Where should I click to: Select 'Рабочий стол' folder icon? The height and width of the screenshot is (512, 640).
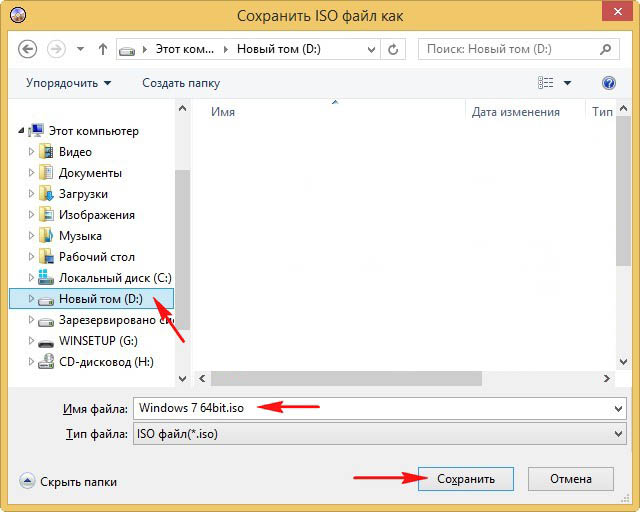pyautogui.click(x=46, y=256)
